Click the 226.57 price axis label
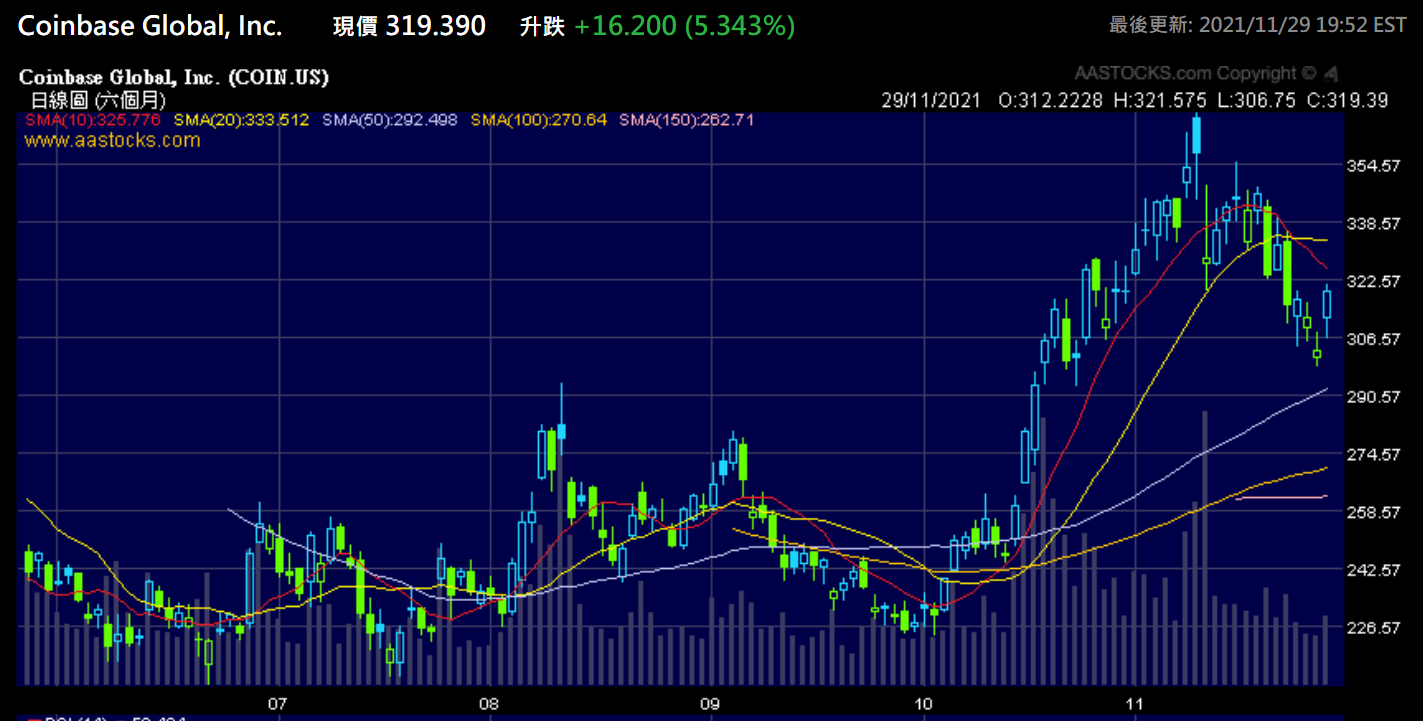The width and height of the screenshot is (1423, 721). tap(1372, 628)
